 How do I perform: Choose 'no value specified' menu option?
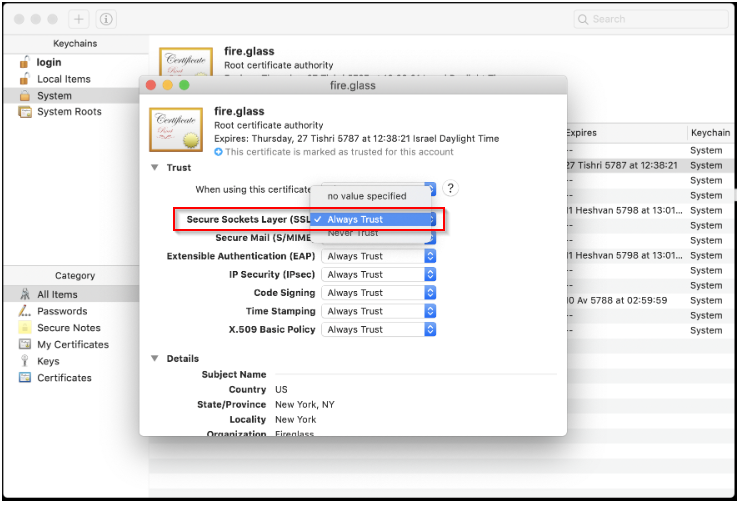click(x=366, y=196)
